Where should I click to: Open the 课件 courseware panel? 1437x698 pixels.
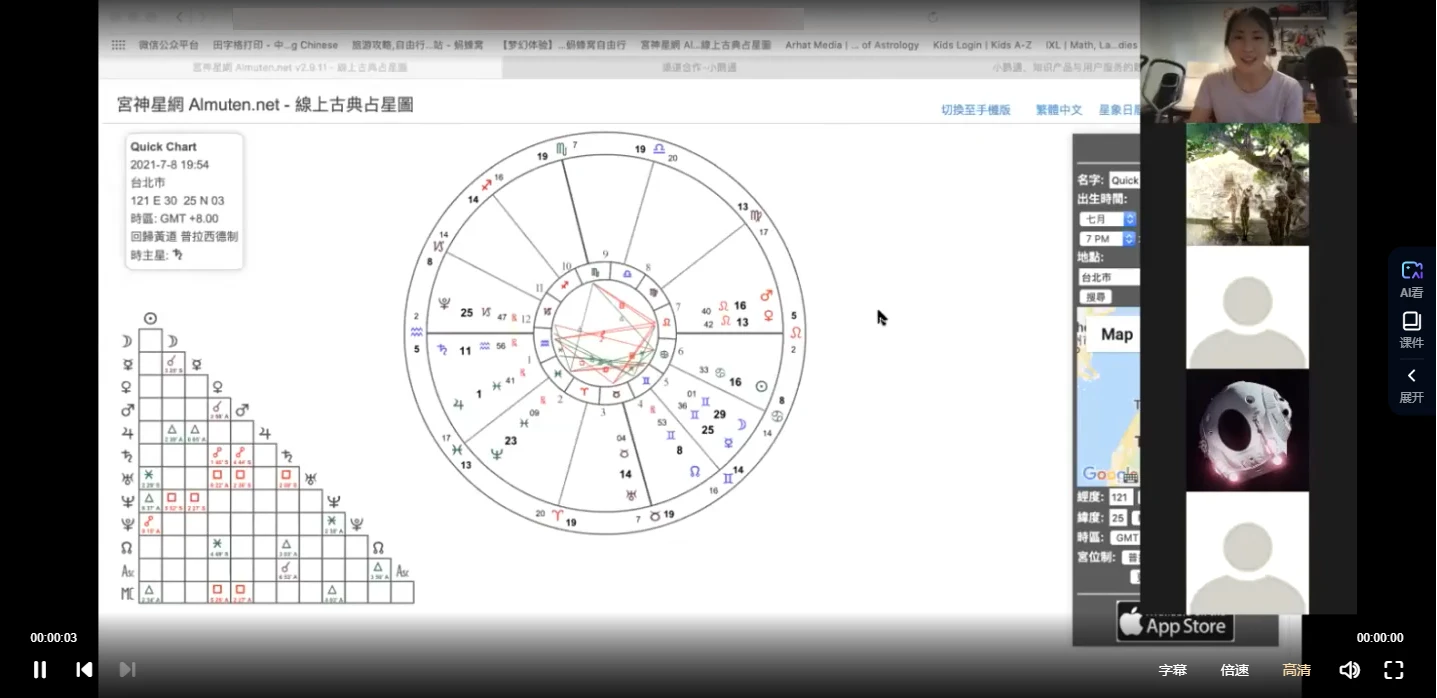click(x=1412, y=330)
